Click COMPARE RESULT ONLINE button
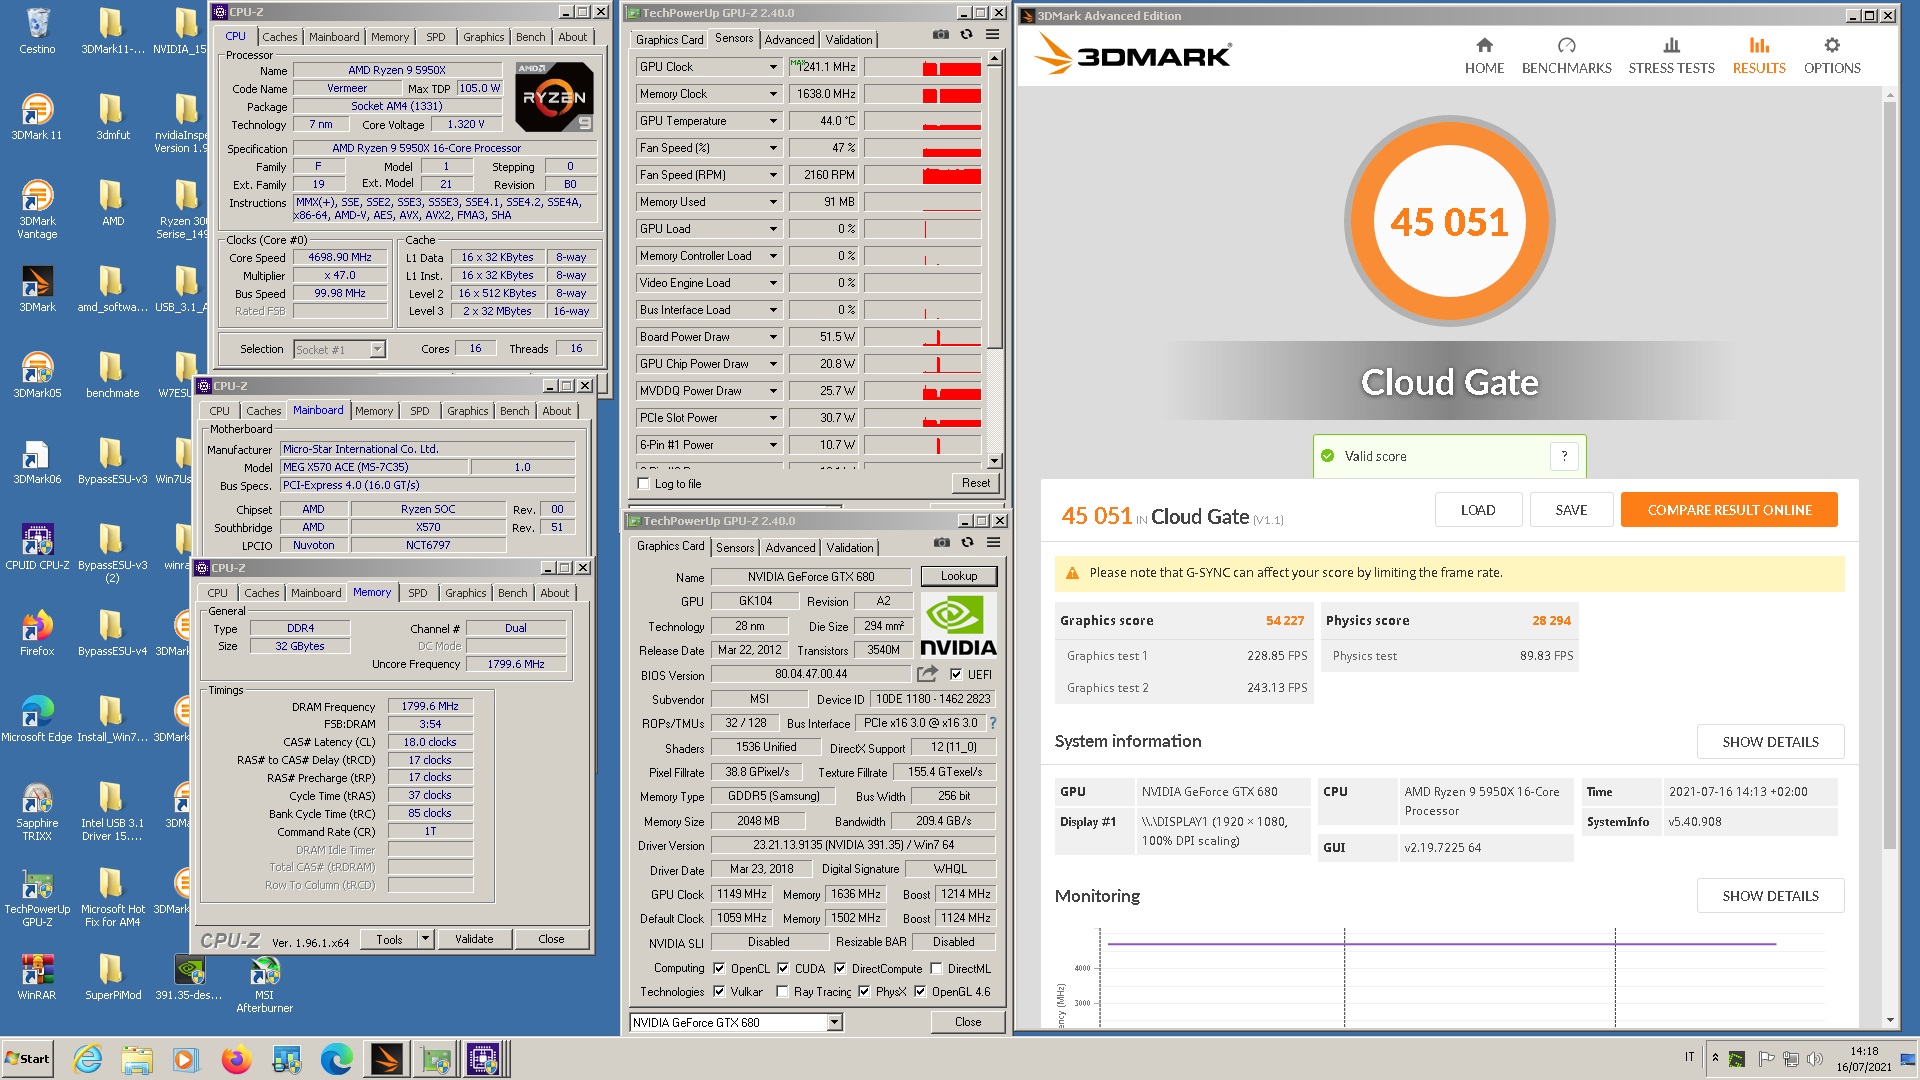The height and width of the screenshot is (1080, 1920). pyautogui.click(x=1729, y=510)
